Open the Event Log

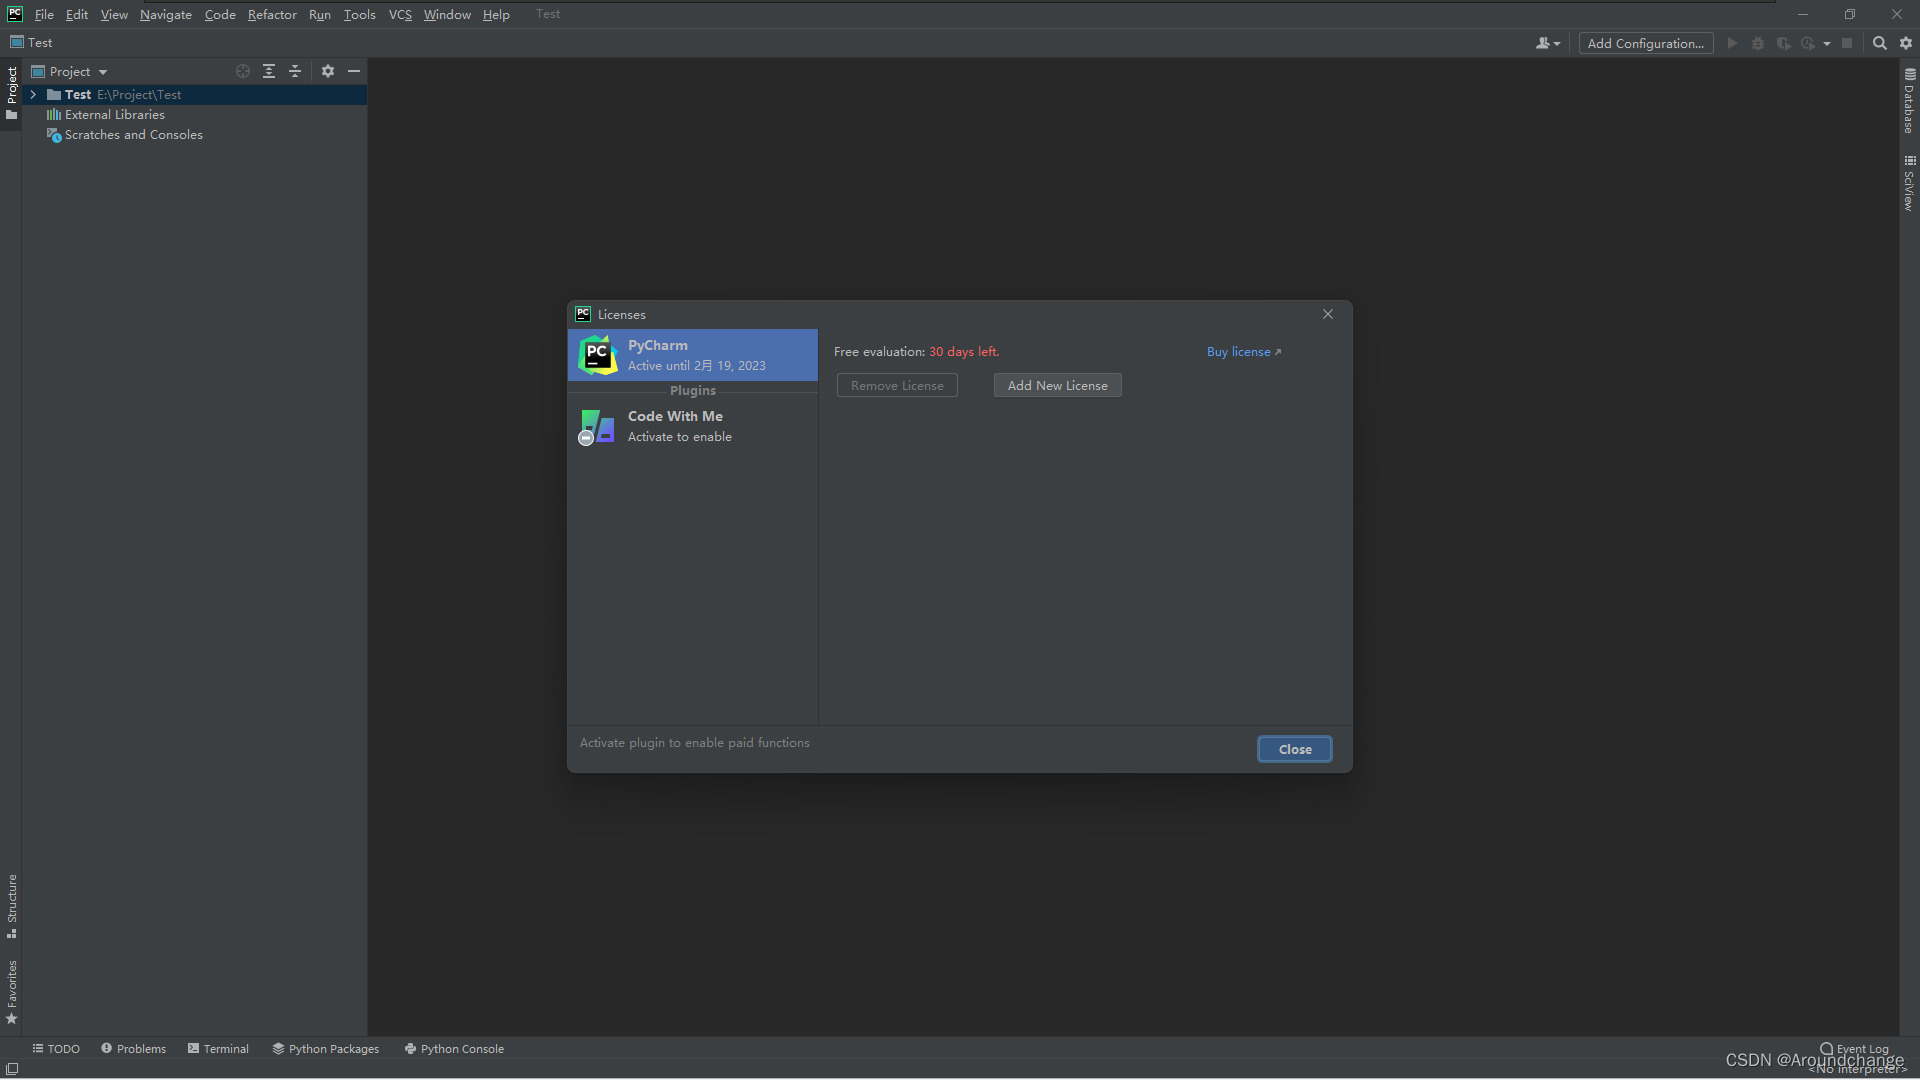point(1855,1049)
